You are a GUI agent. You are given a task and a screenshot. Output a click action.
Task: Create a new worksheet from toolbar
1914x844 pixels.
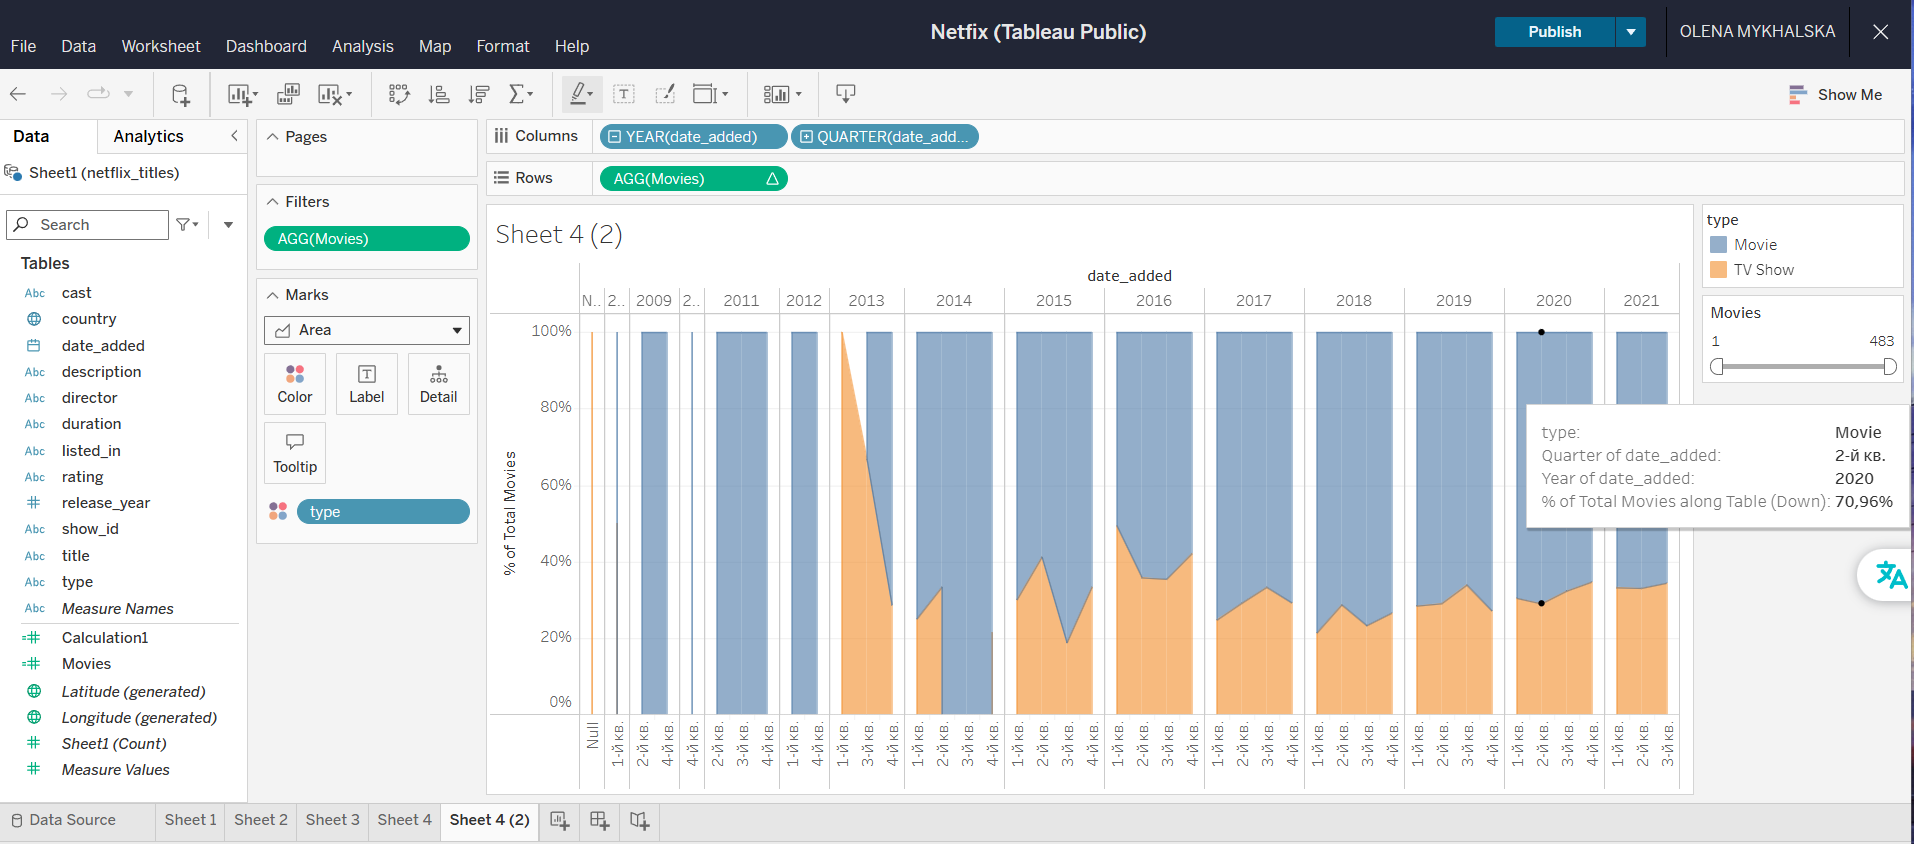click(241, 94)
